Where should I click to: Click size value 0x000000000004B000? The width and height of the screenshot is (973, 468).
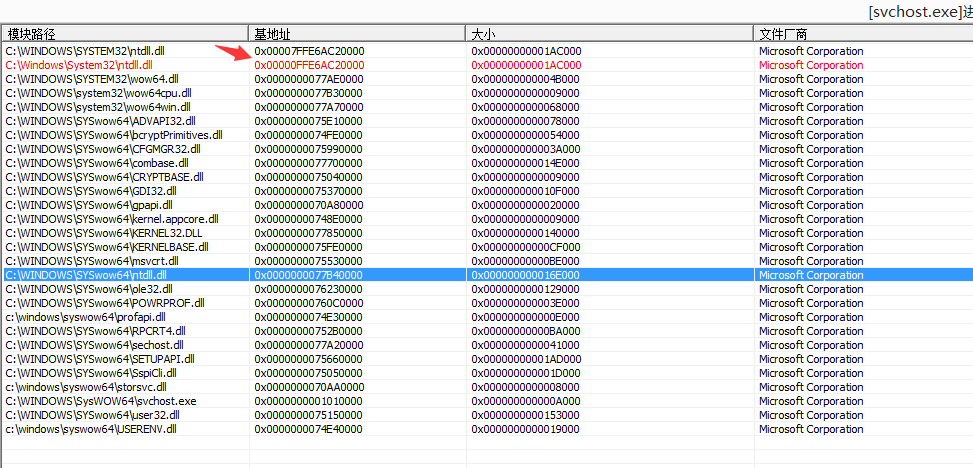coord(526,79)
